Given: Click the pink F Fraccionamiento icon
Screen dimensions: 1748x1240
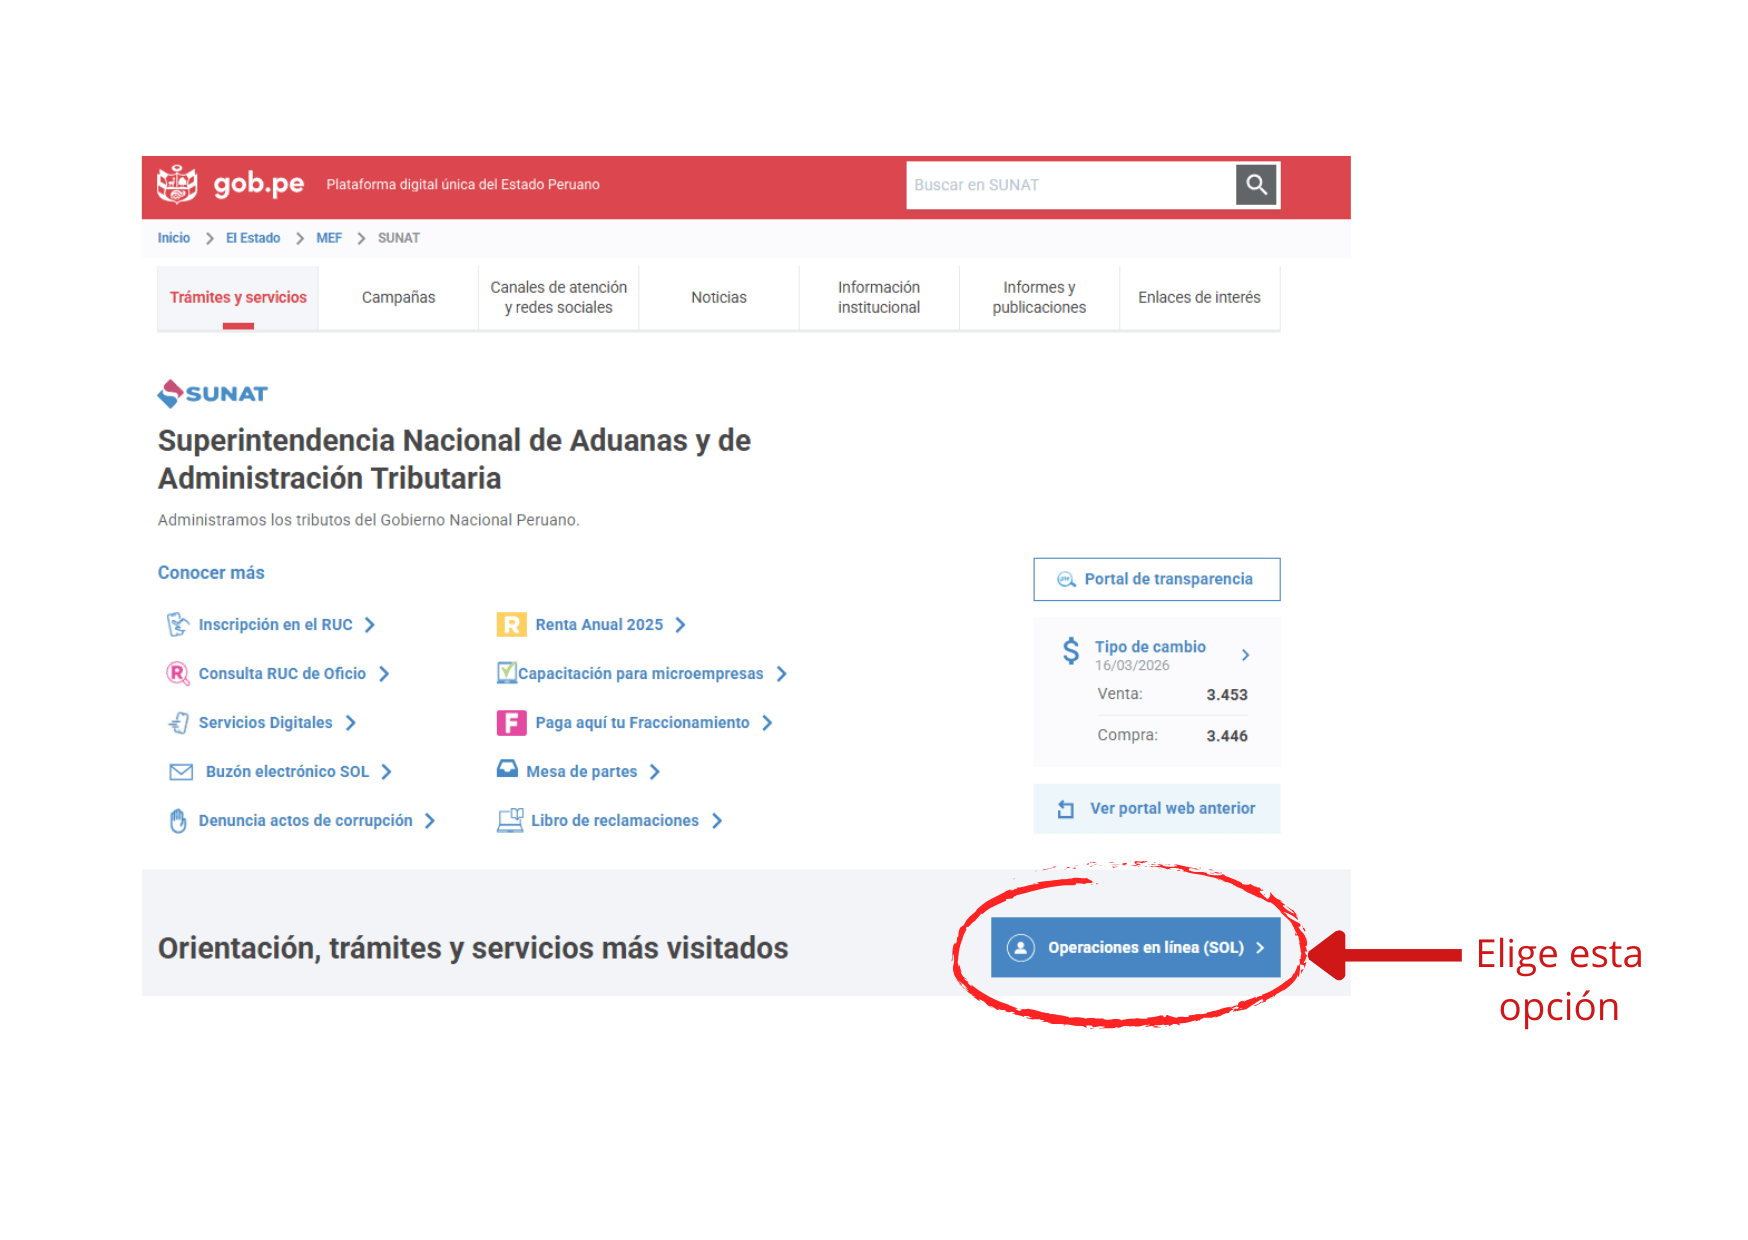Looking at the screenshot, I should coord(511,723).
